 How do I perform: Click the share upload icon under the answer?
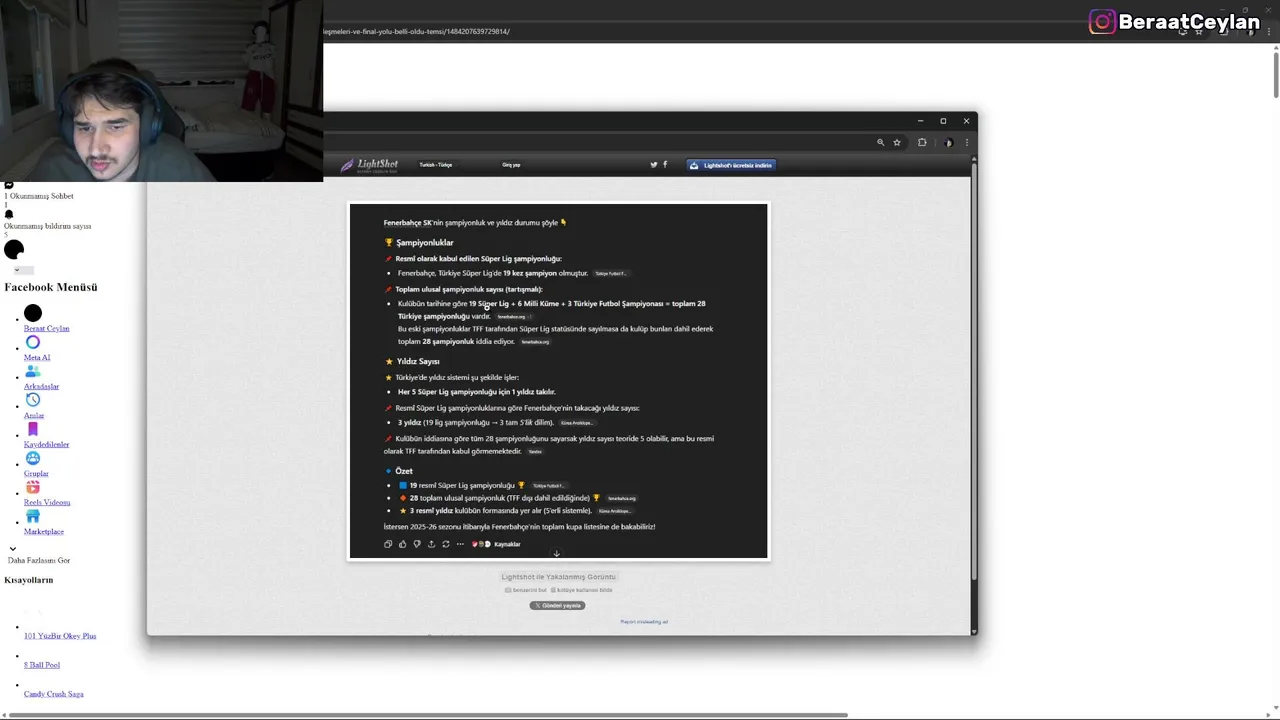click(431, 544)
